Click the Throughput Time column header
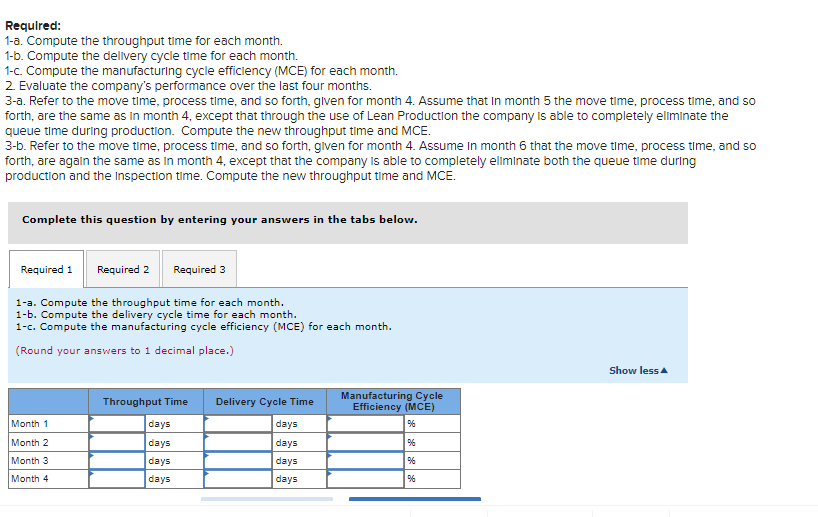The width and height of the screenshot is (818, 517). coord(146,402)
